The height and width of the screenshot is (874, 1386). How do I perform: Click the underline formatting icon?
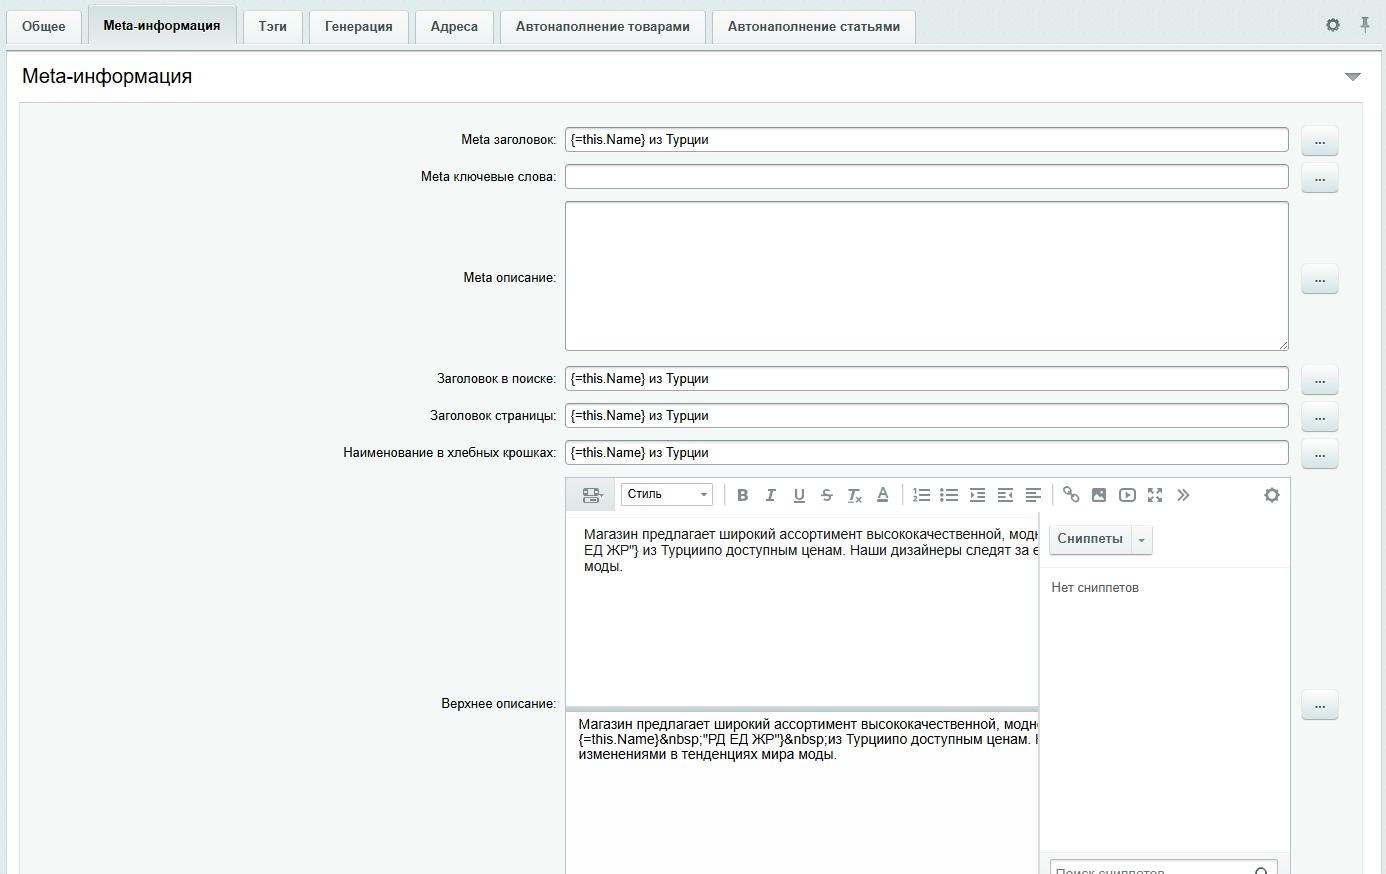pyautogui.click(x=798, y=495)
